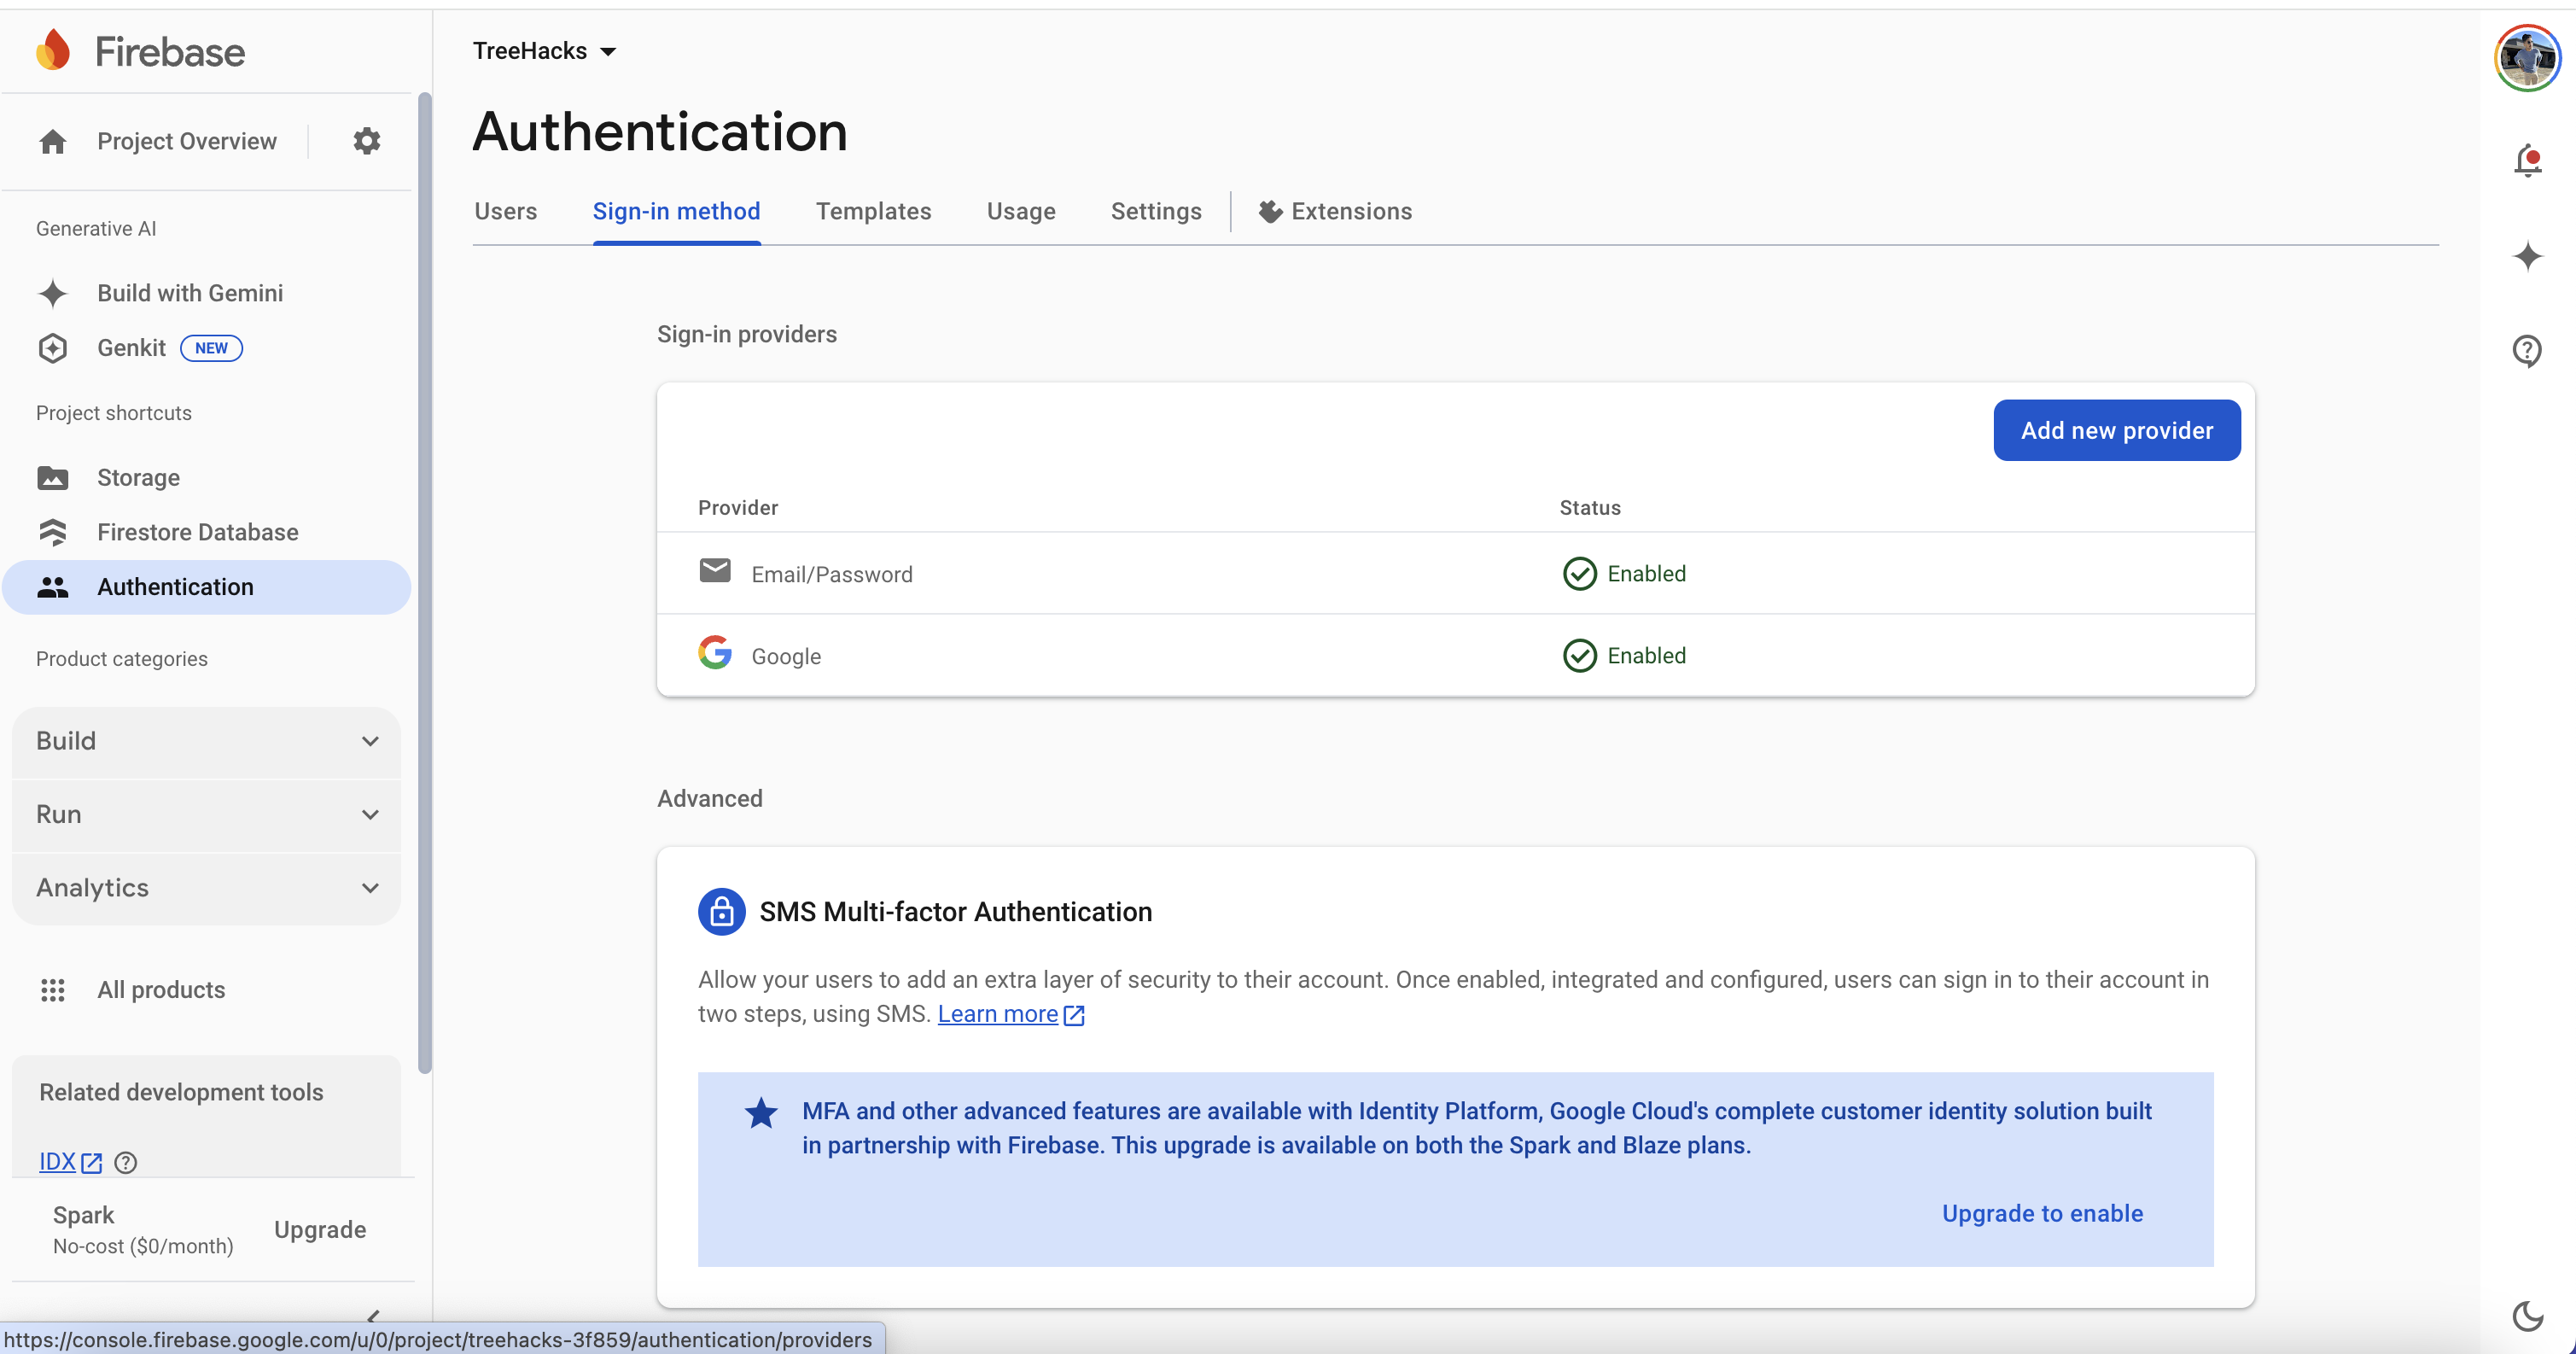Click help icon next to IDX

pos(126,1162)
